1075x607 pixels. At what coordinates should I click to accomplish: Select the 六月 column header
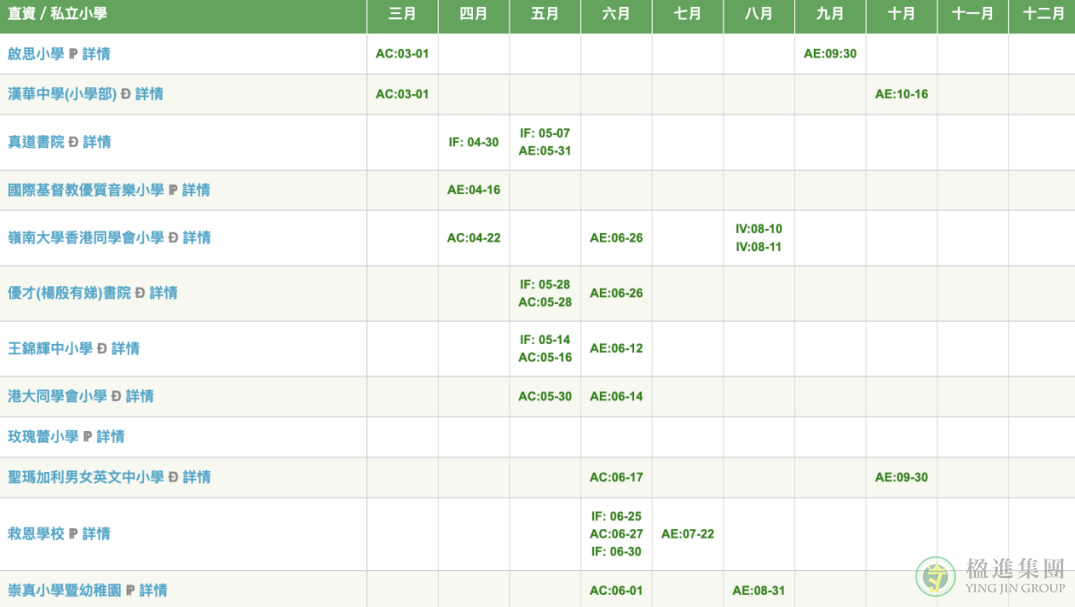616,14
